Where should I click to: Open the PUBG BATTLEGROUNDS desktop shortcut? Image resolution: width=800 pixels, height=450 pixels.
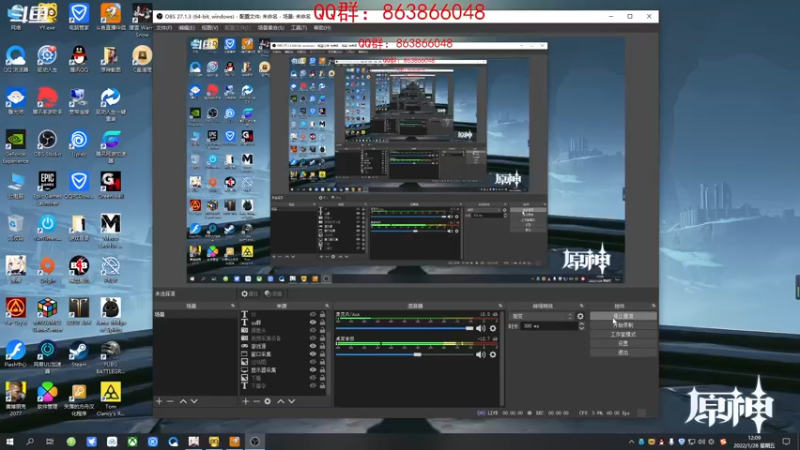point(110,357)
